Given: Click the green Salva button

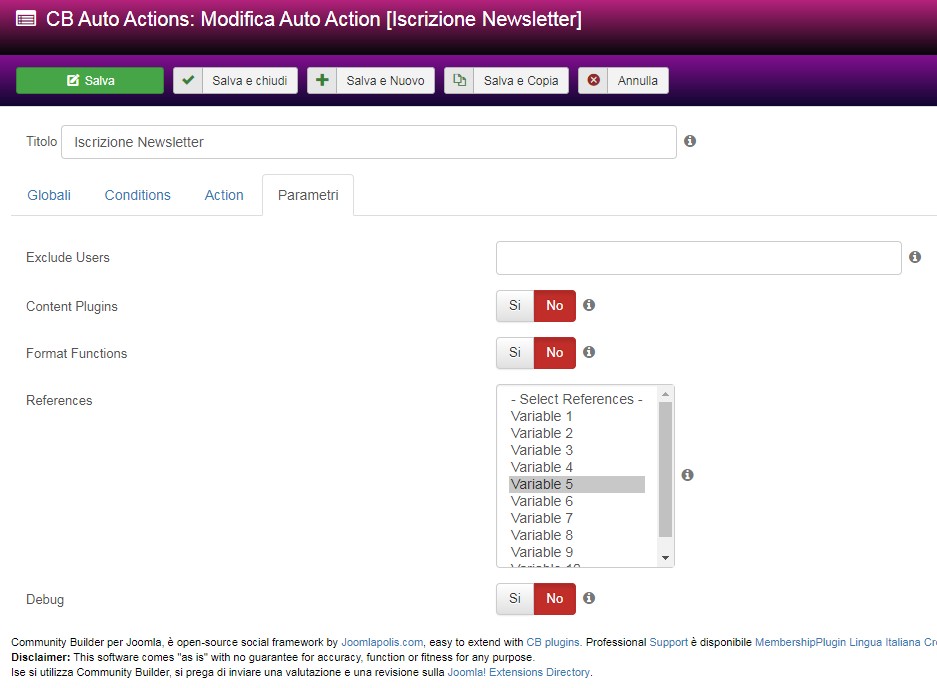Looking at the screenshot, I should click(90, 81).
